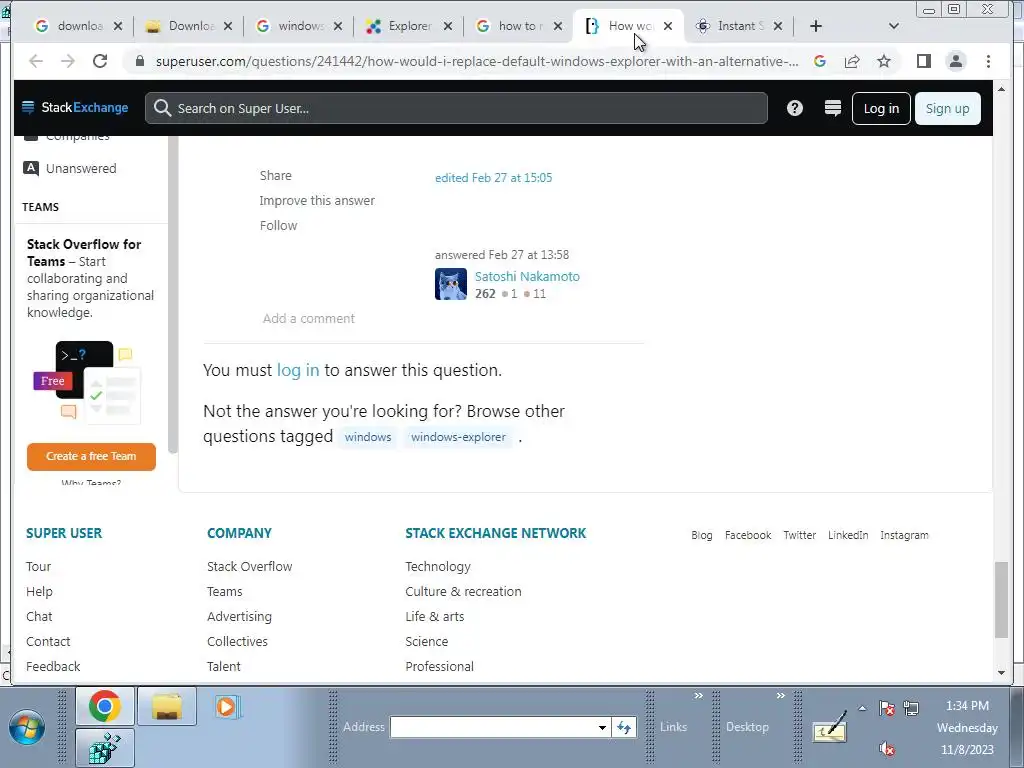The width and height of the screenshot is (1024, 768).
Task: Click the Chrome URL address field
Action: 477,61
